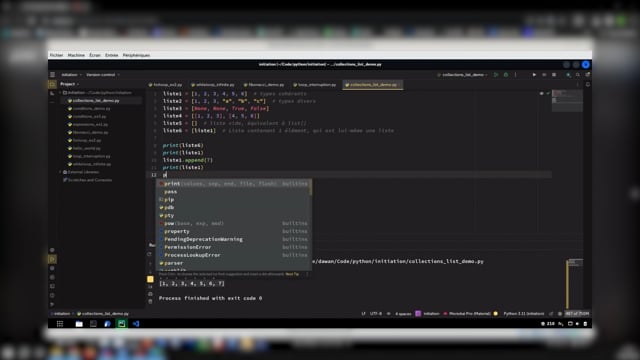The height and width of the screenshot is (360, 640).
Task: Open the Machine menu
Action: 76,55
